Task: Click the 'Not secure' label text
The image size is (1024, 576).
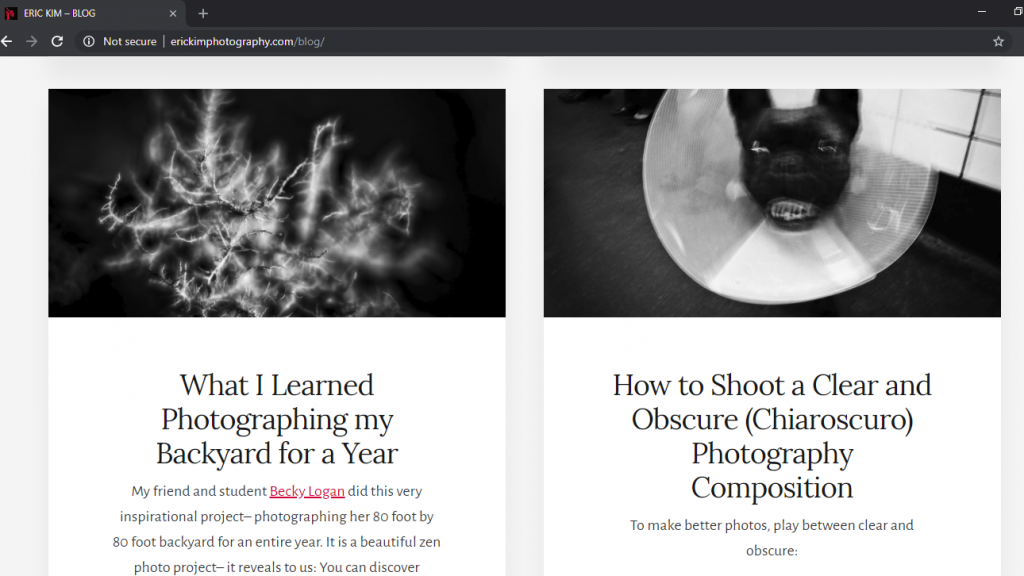Action: pyautogui.click(x=130, y=41)
